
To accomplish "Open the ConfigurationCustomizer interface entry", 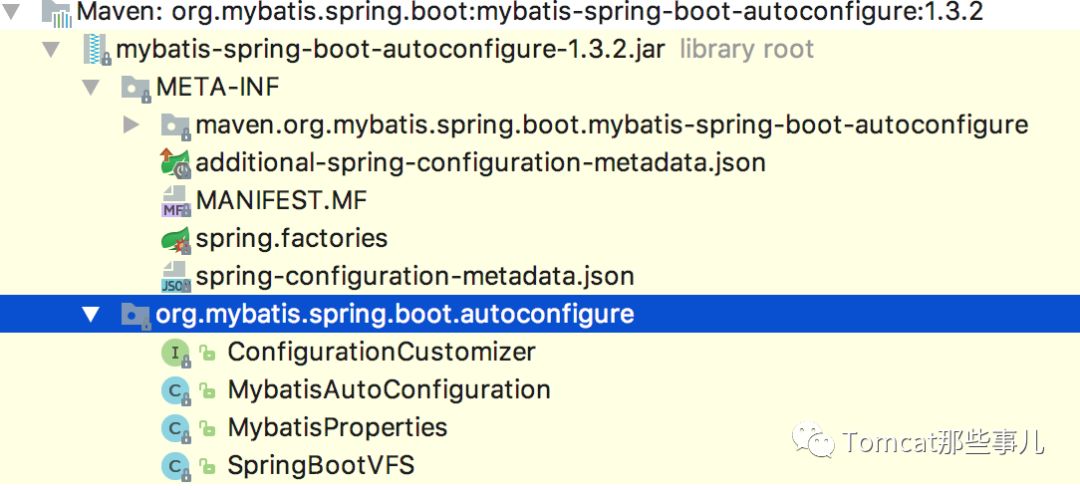I will (x=382, y=352).
